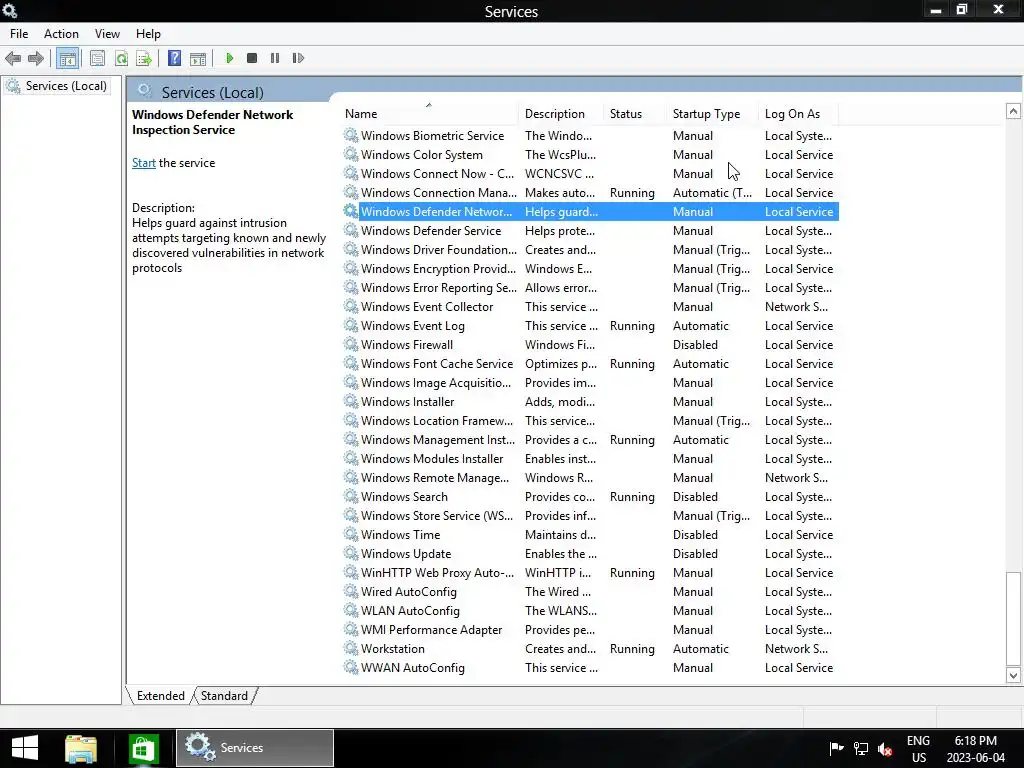Click the gear icon beside WLAN AutoConfig
The width and height of the screenshot is (1024, 768).
pos(351,611)
